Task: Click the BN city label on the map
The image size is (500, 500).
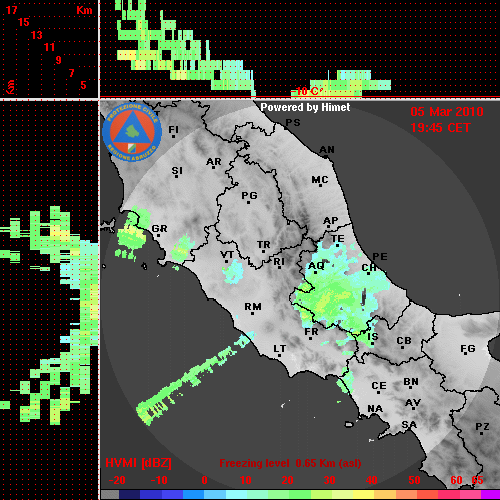Action: tap(411, 382)
